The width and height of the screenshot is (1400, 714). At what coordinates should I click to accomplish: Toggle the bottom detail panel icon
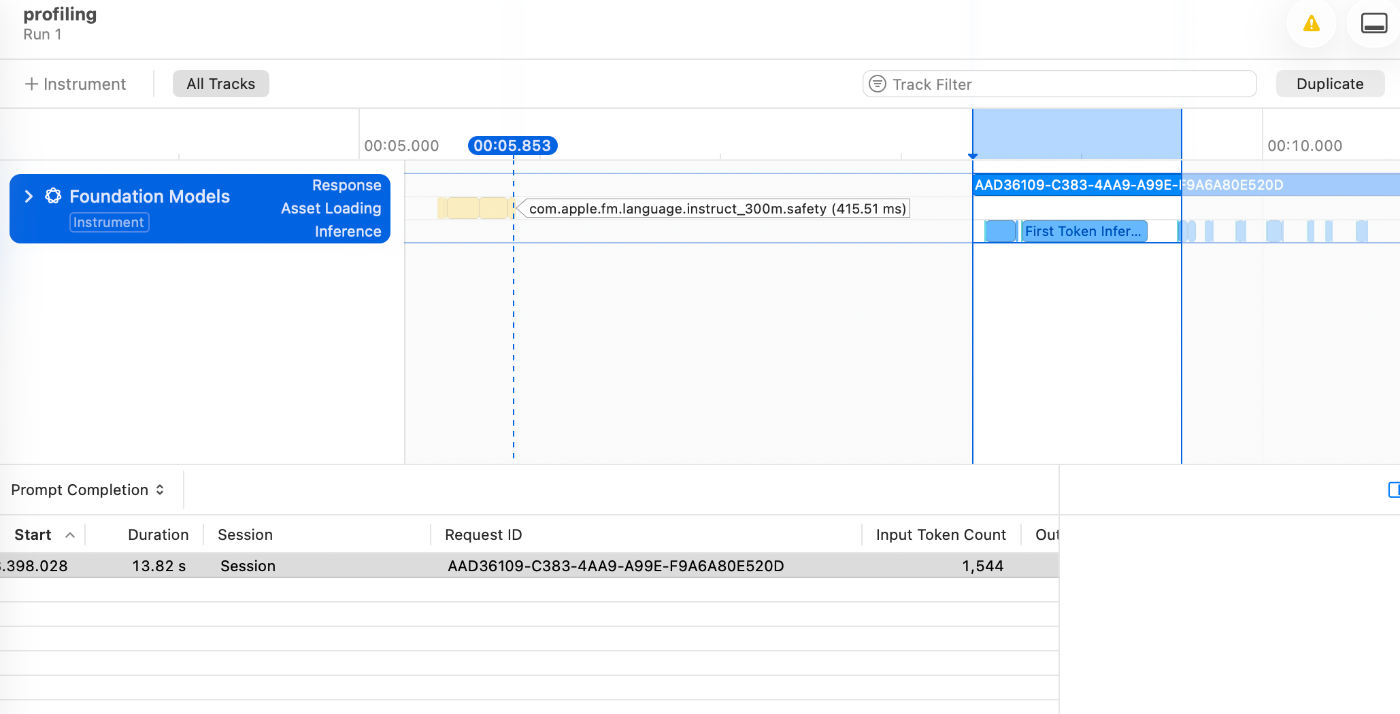pos(1374,24)
